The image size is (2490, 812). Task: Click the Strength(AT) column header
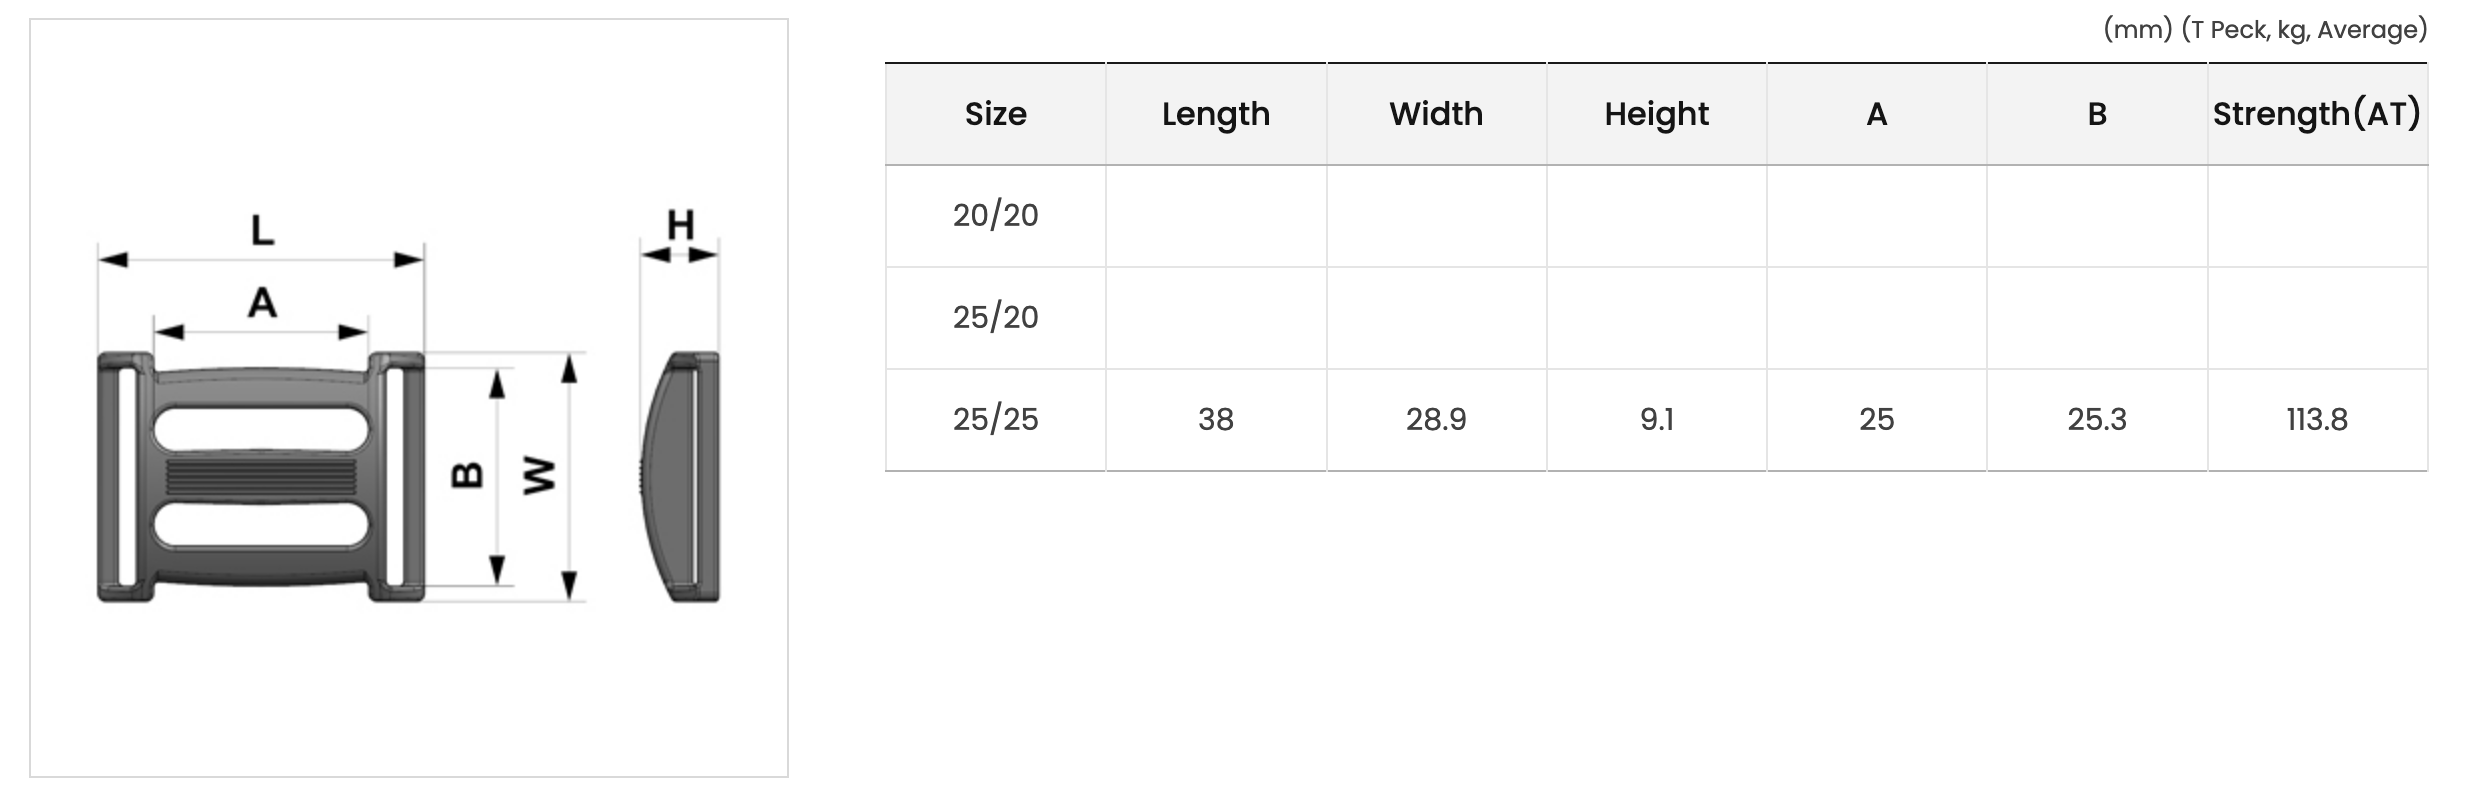point(2317,114)
